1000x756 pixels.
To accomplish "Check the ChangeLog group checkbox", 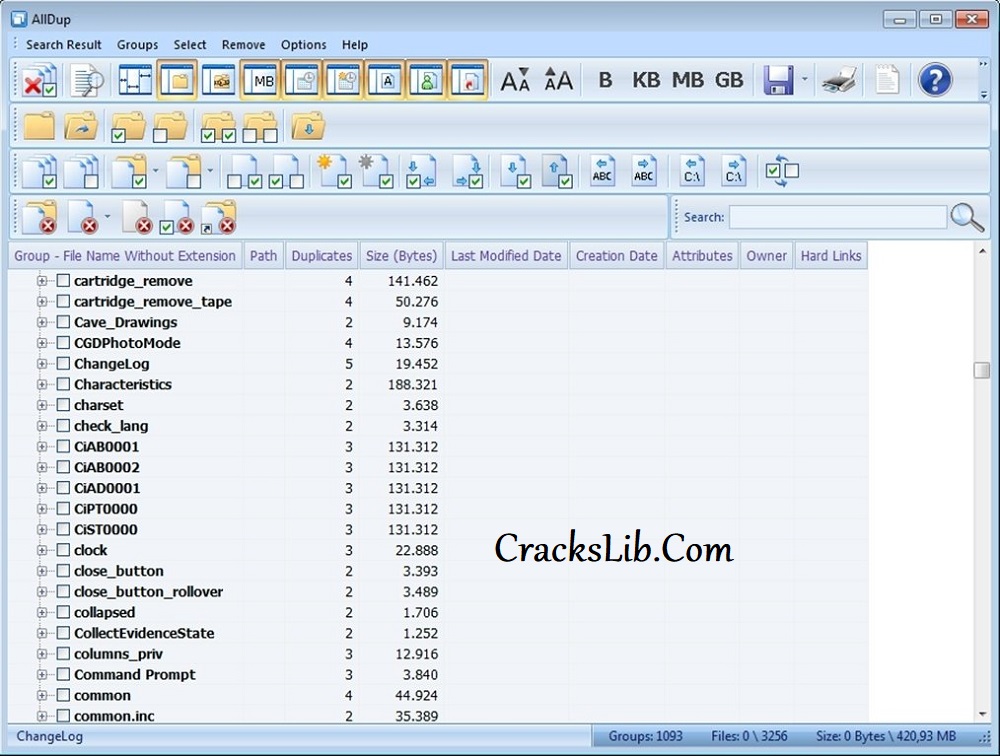I will [63, 364].
